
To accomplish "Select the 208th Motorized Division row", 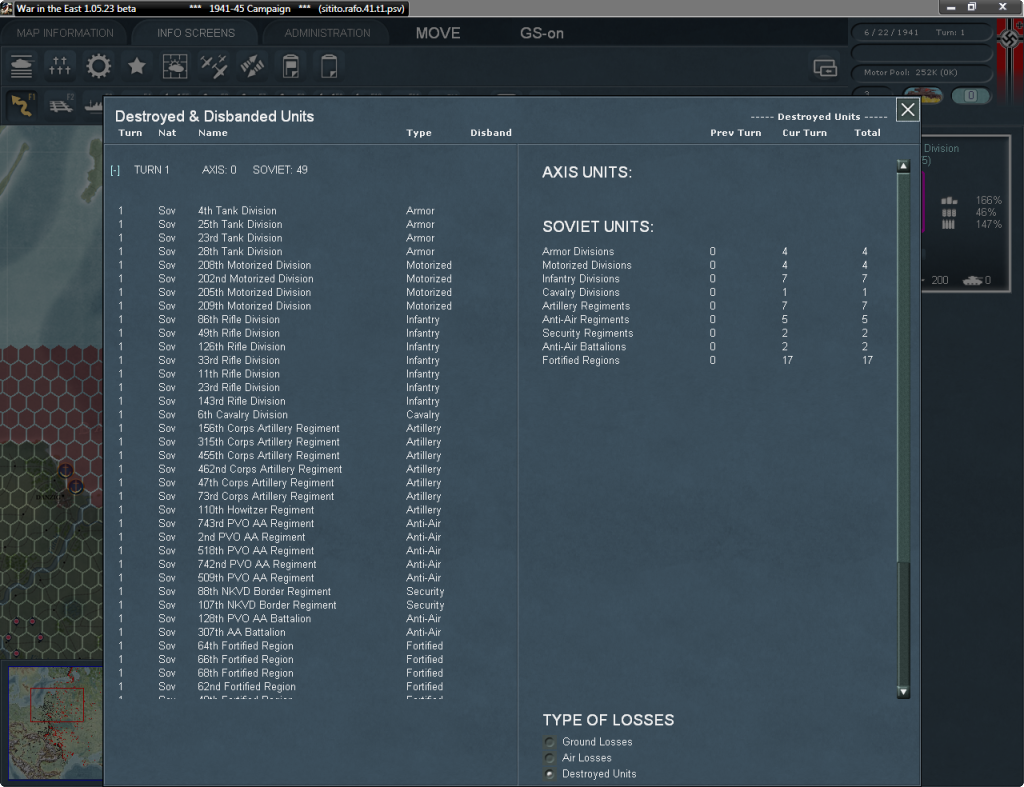I will [286, 265].
